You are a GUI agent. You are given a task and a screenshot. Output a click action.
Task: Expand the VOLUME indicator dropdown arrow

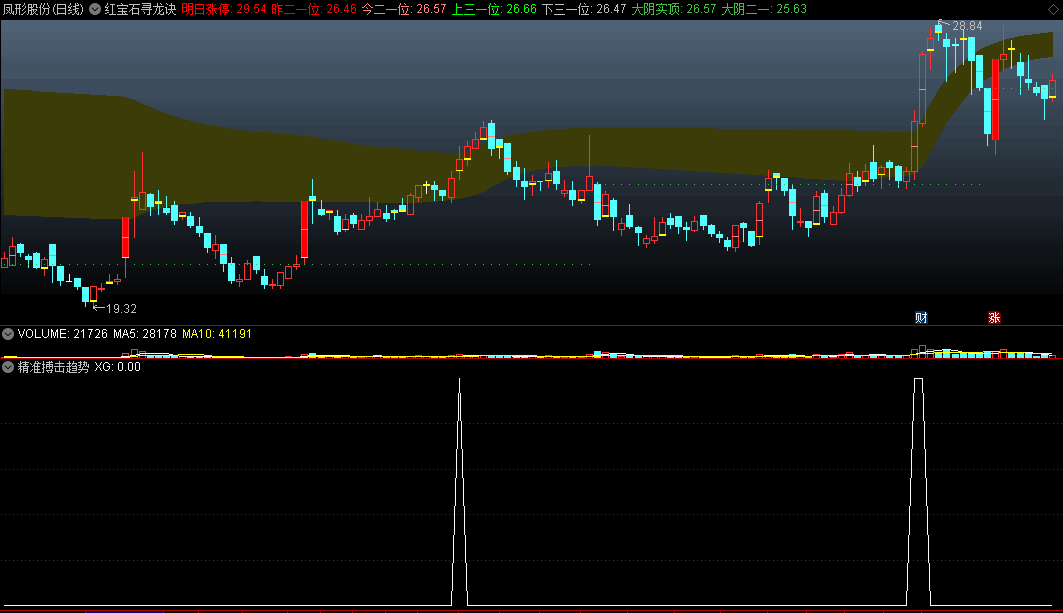pos(8,334)
